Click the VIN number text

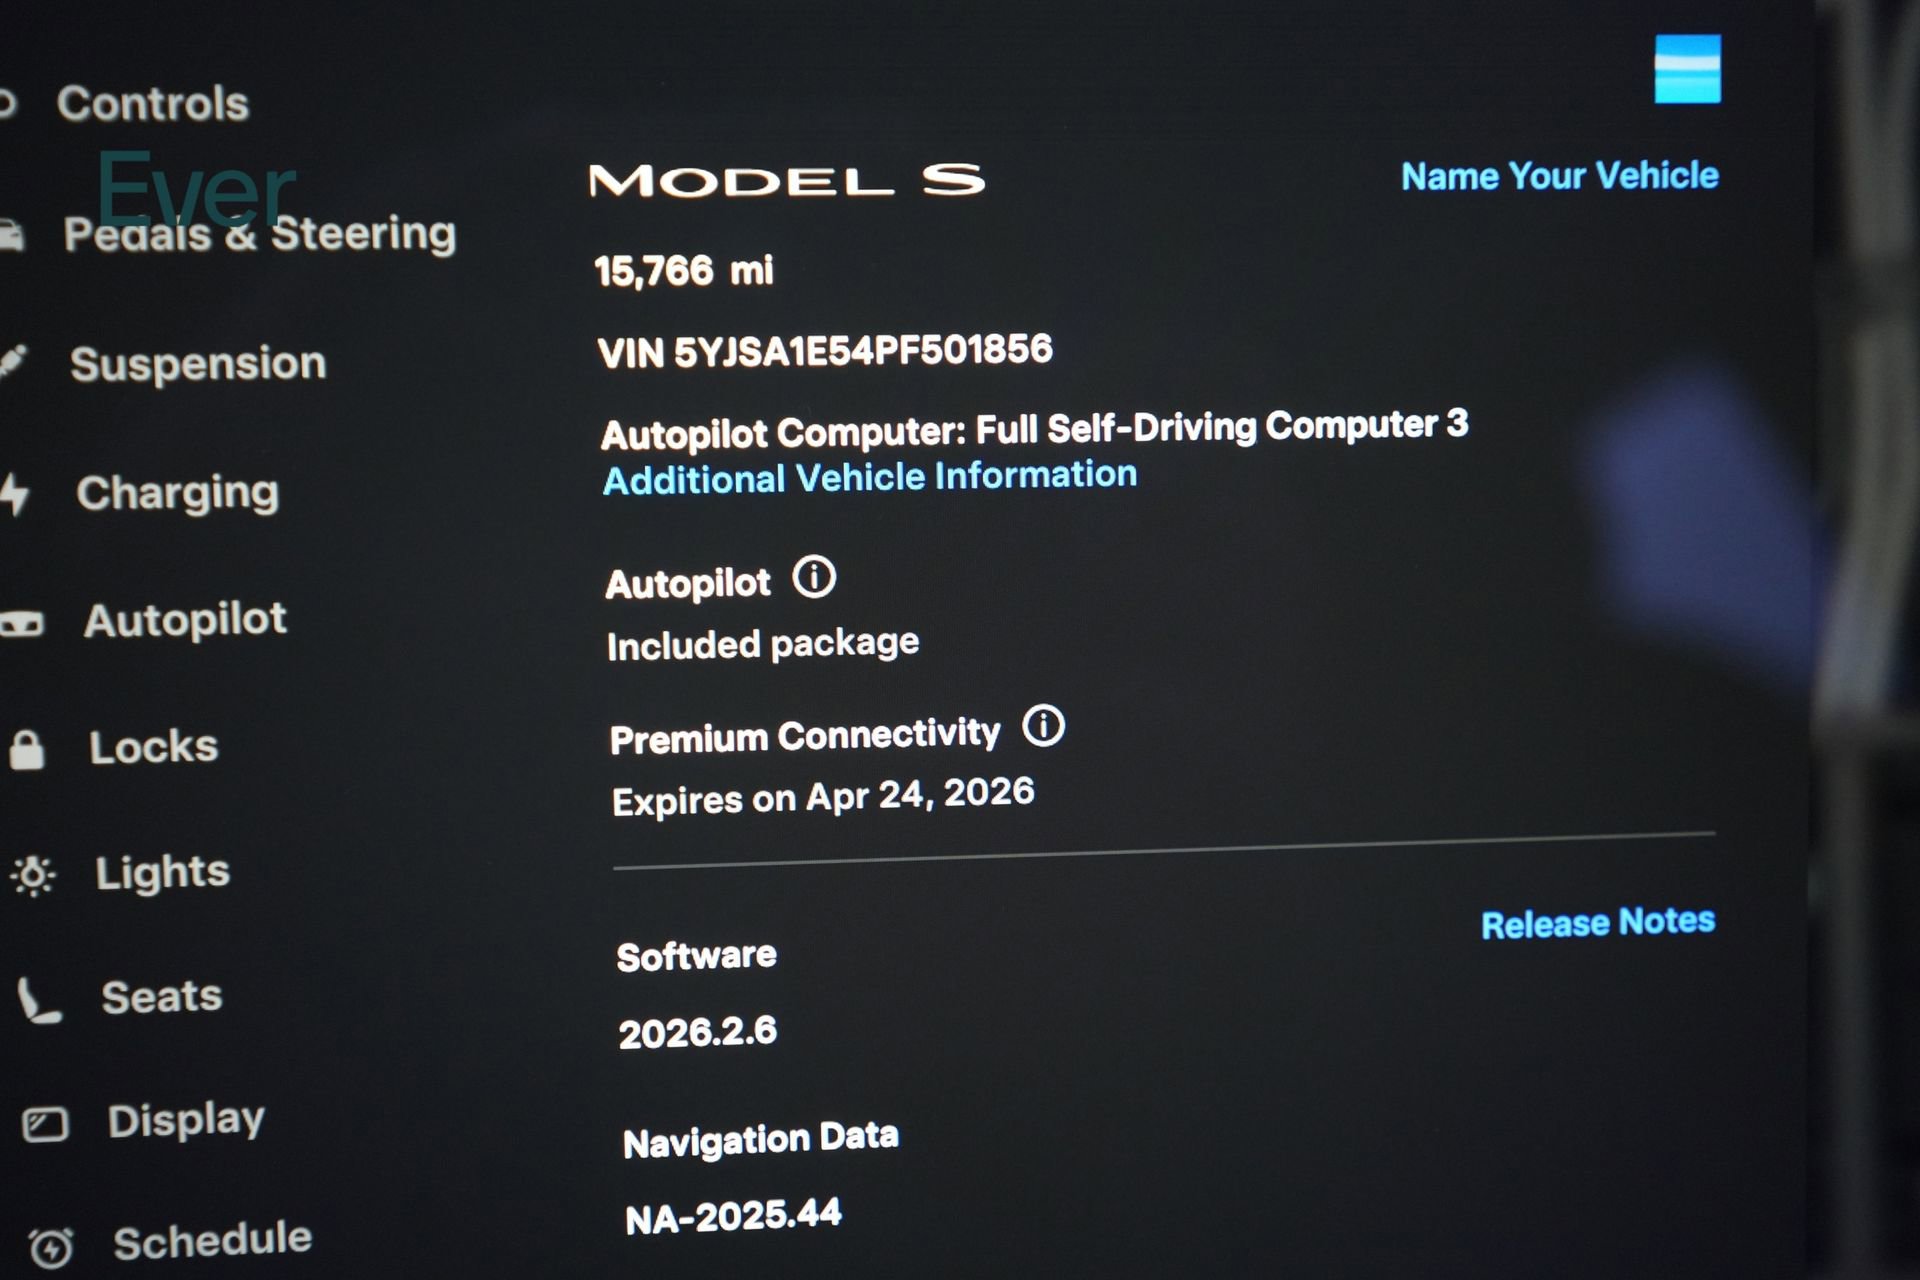[825, 351]
